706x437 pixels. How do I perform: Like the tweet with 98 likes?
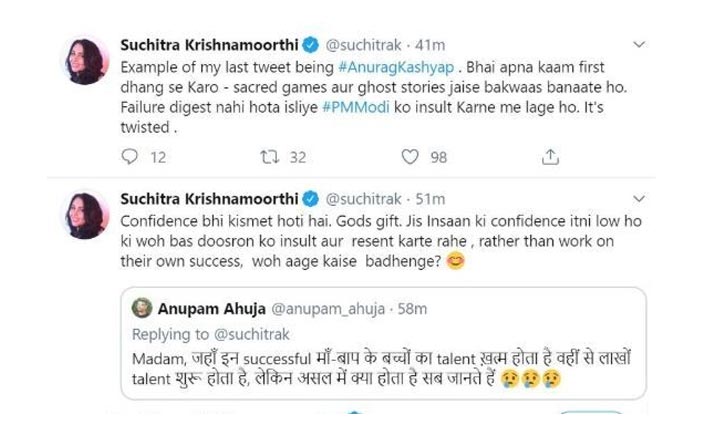click(x=410, y=157)
